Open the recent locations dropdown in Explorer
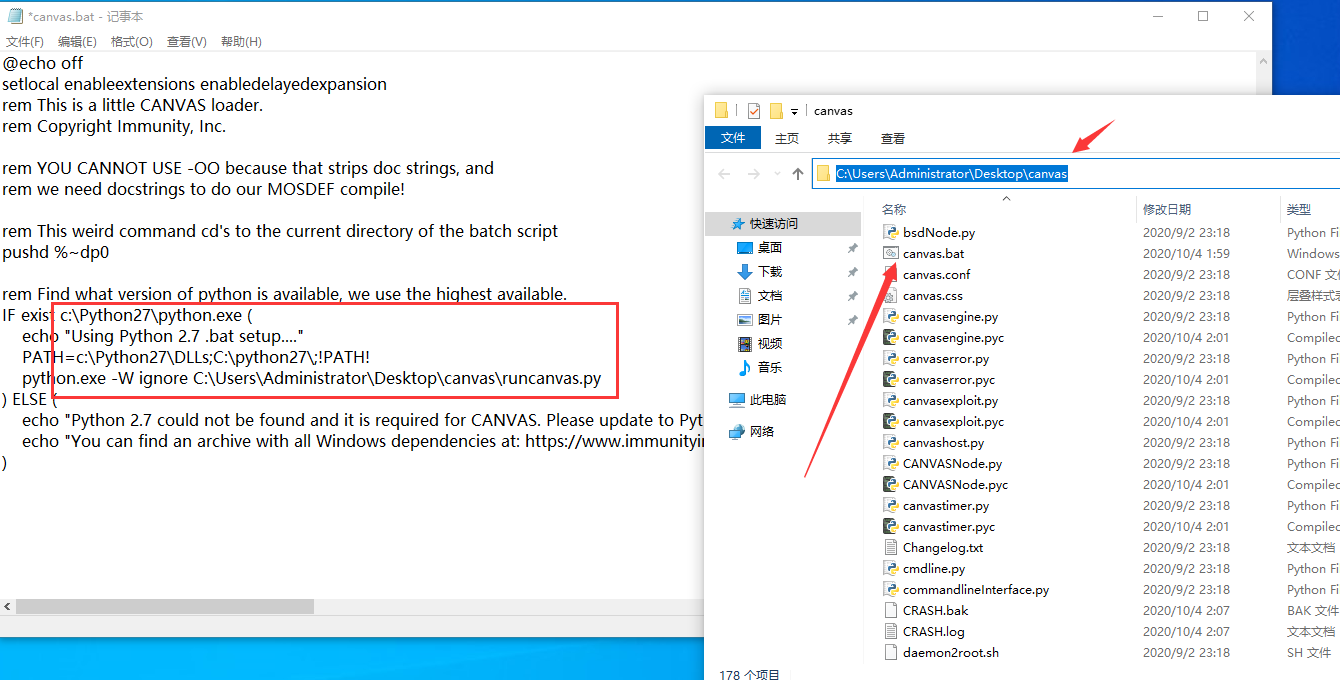Image resolution: width=1340 pixels, height=680 pixels. (x=775, y=174)
